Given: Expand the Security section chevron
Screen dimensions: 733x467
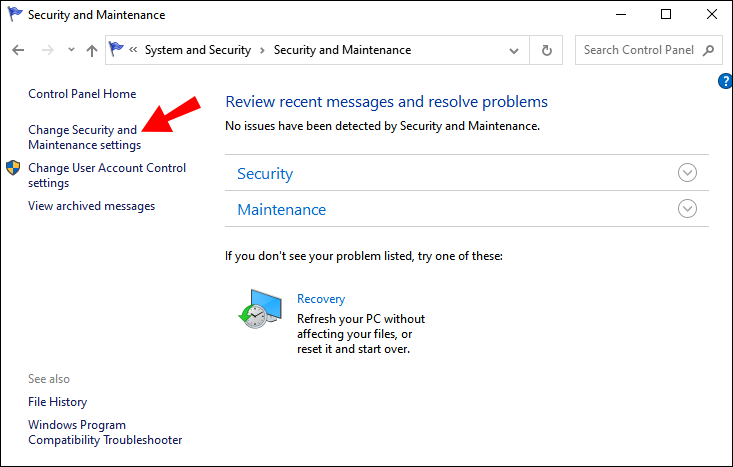Looking at the screenshot, I should pos(687,173).
